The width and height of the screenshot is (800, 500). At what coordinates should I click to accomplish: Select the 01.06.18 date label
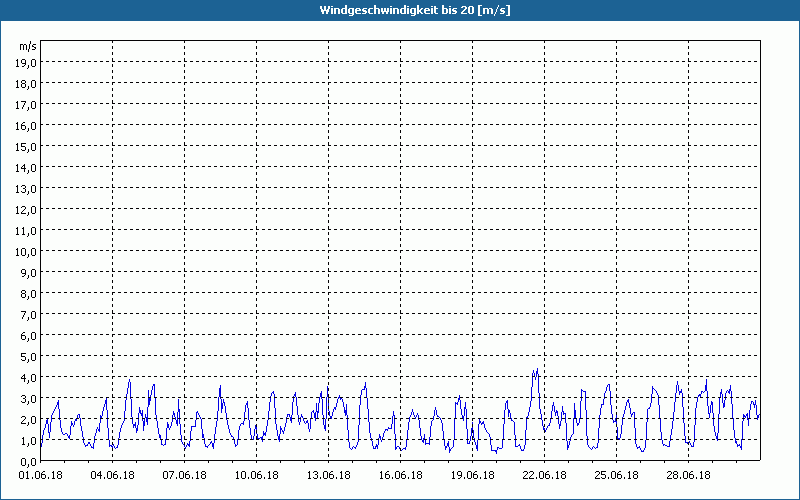click(41, 475)
